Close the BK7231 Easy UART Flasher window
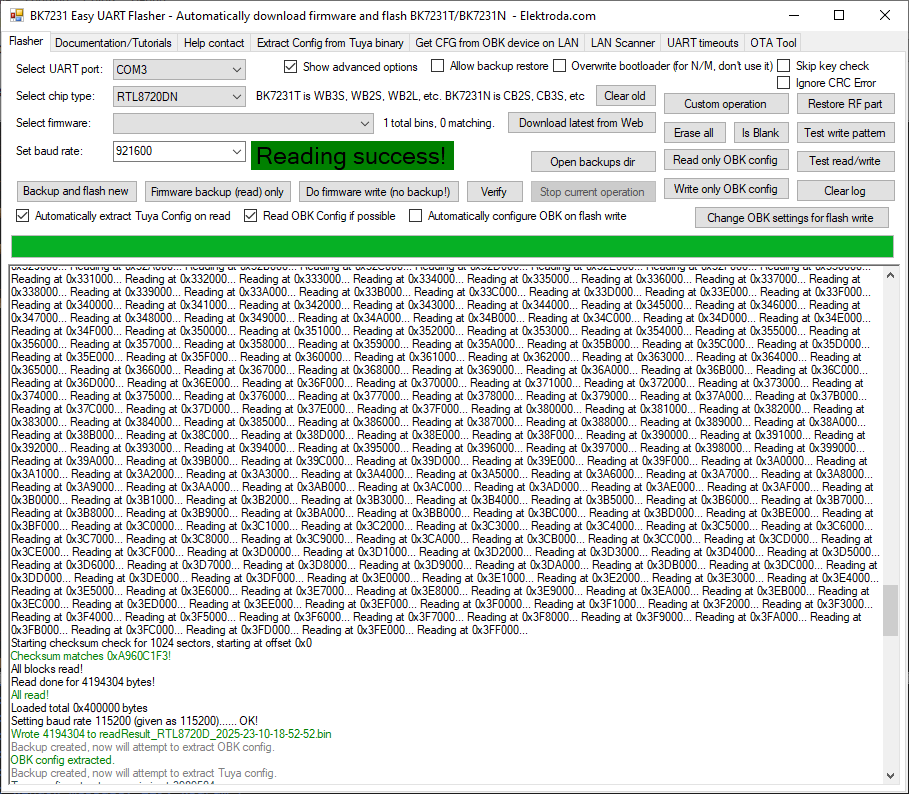This screenshot has width=909, height=794. pos(885,16)
